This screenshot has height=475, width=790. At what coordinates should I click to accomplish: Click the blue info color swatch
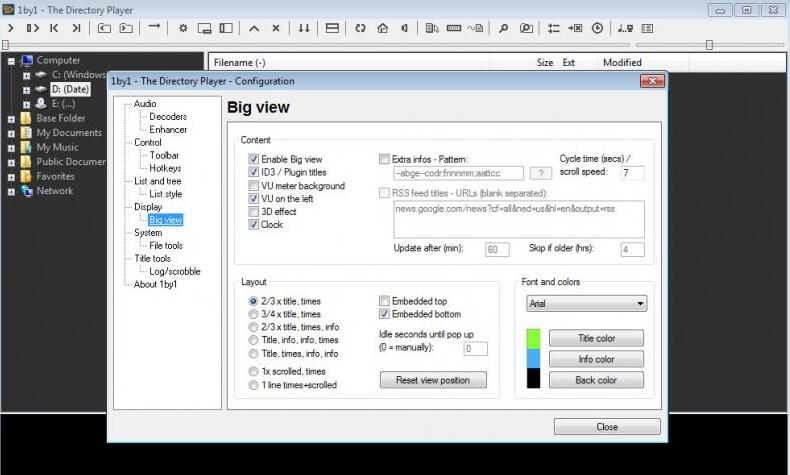click(x=534, y=358)
